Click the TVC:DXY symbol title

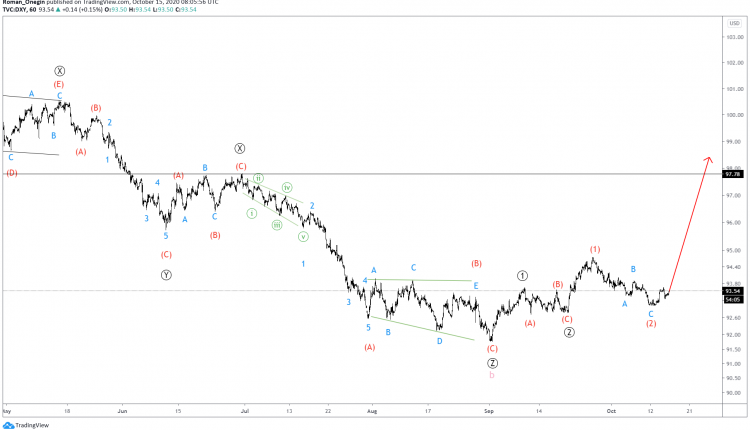(19, 10)
